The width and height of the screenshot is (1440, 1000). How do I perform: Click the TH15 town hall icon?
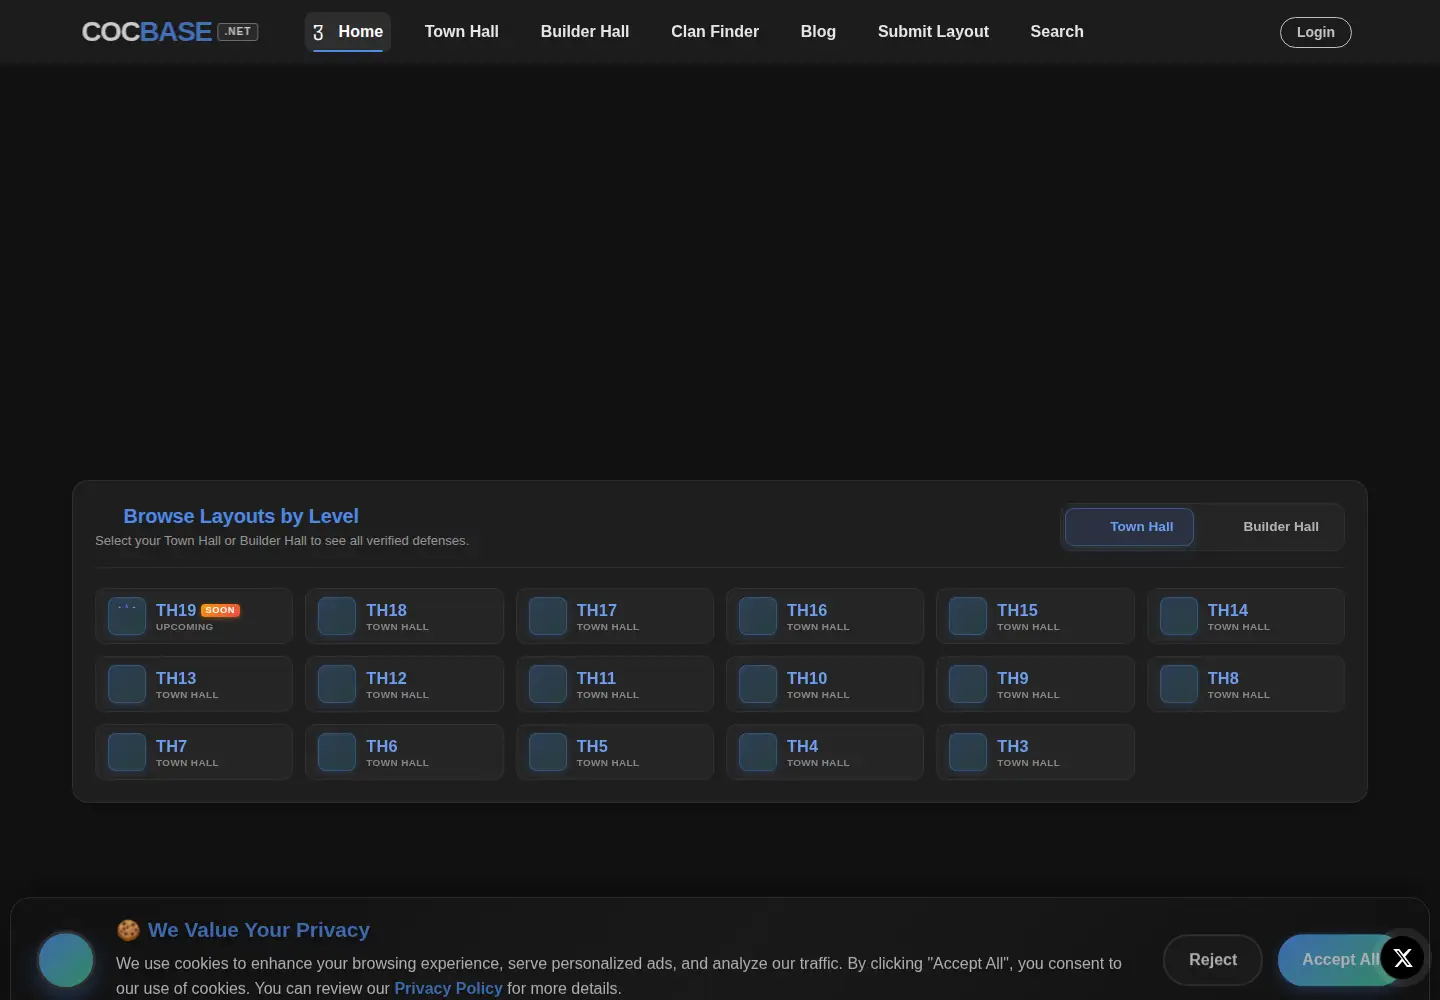[x=968, y=616]
